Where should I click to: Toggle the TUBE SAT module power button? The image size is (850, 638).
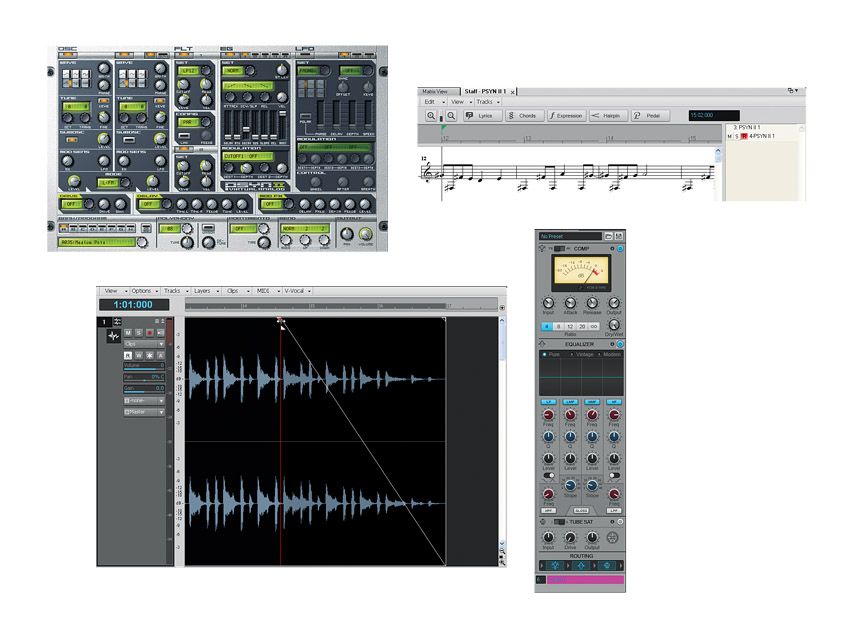[x=620, y=522]
